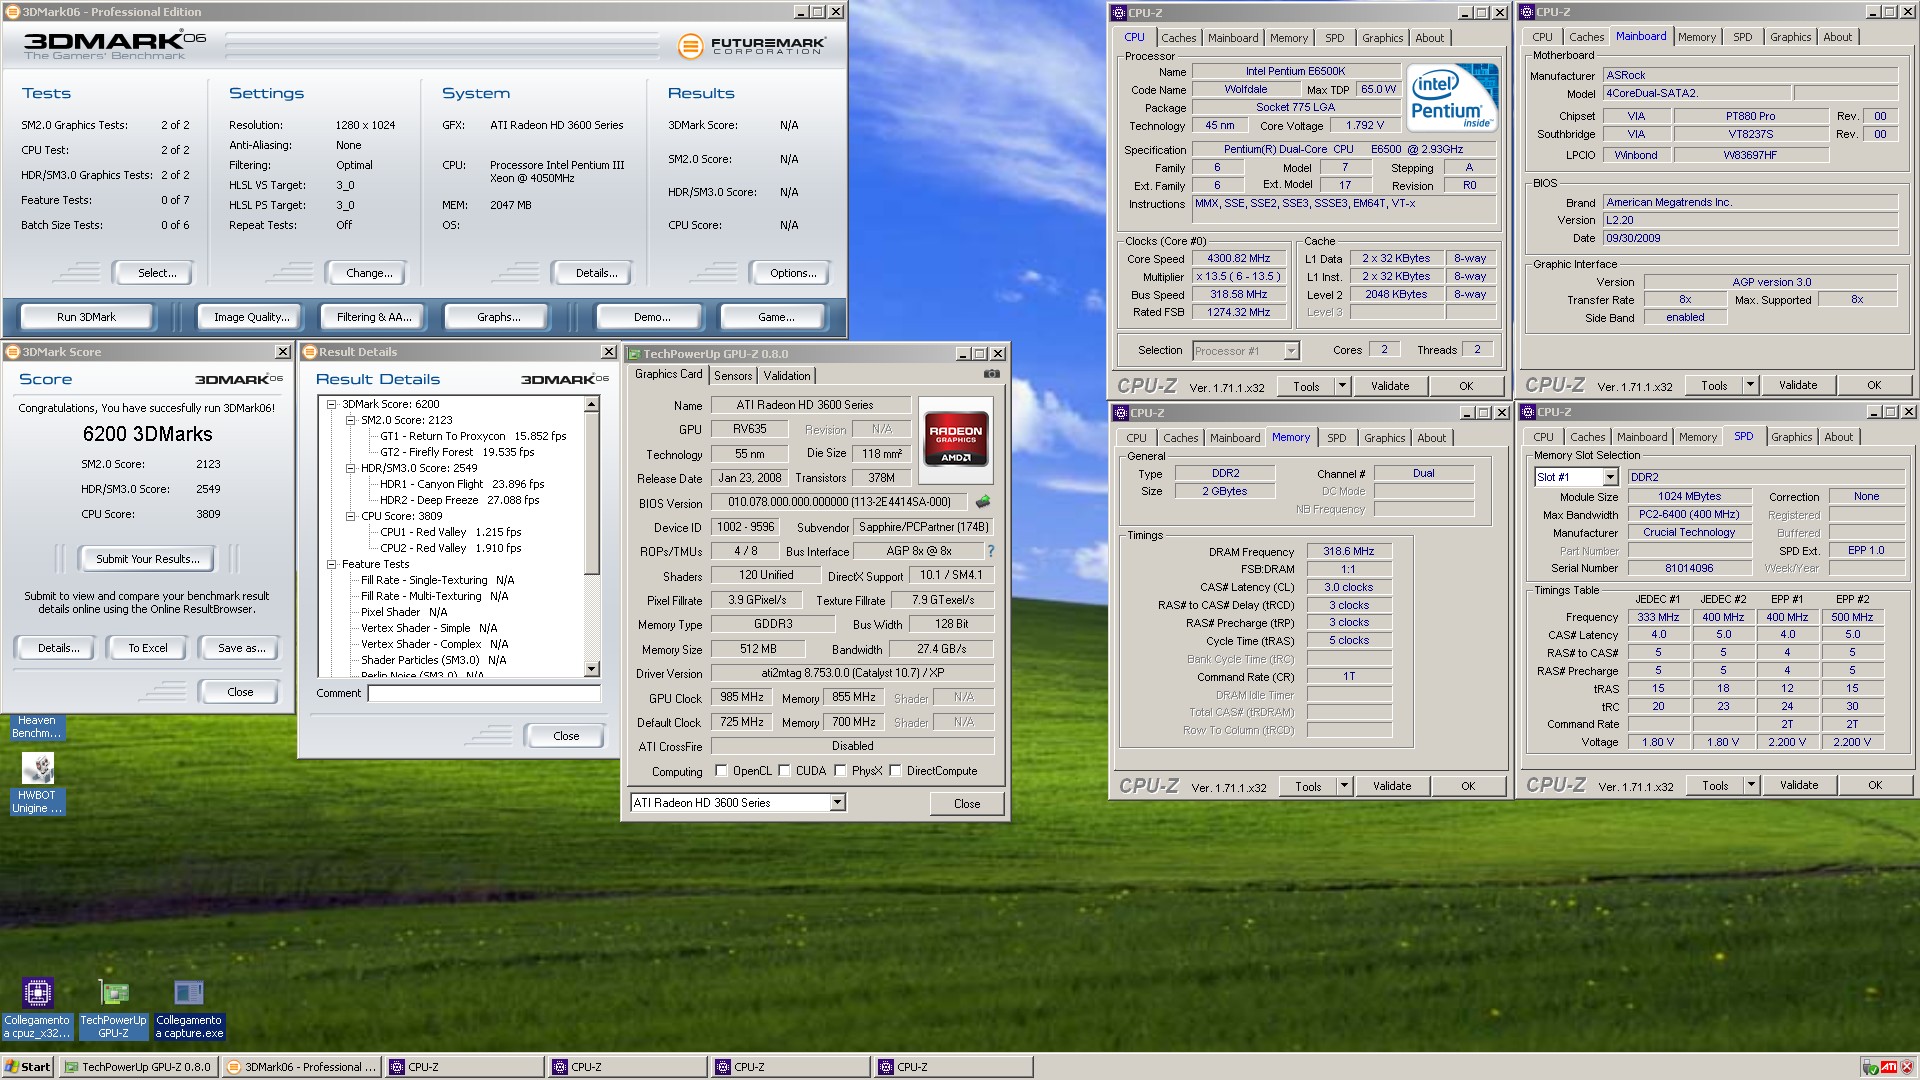Select the HWBOT Unigine desktop icon

[x=37, y=783]
